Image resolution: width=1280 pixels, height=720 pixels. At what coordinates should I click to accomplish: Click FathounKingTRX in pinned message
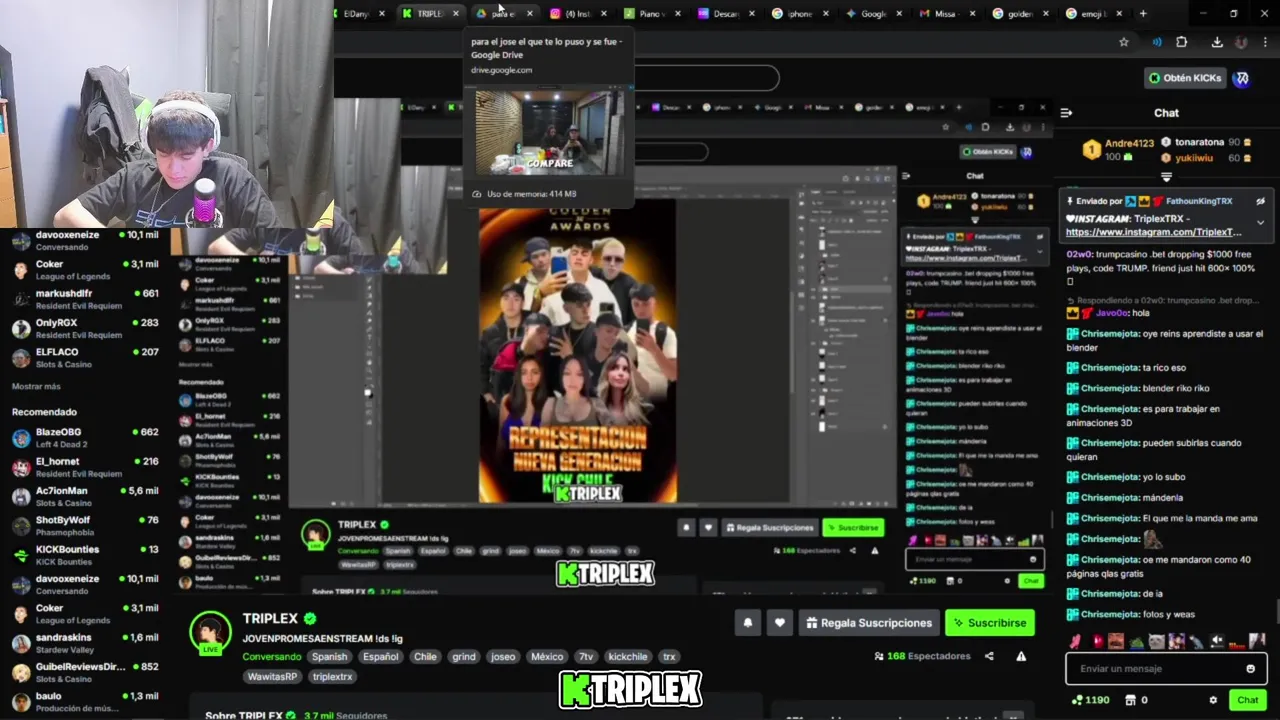[1198, 201]
